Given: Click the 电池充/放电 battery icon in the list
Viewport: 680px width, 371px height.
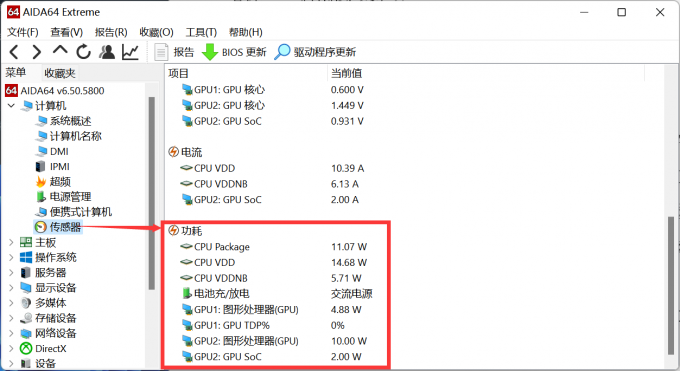Looking at the screenshot, I should pyautogui.click(x=187, y=293).
